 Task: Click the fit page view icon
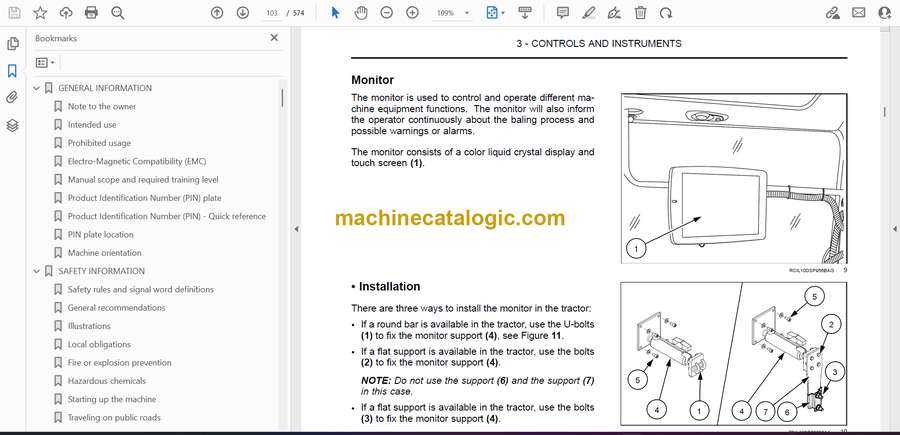492,13
